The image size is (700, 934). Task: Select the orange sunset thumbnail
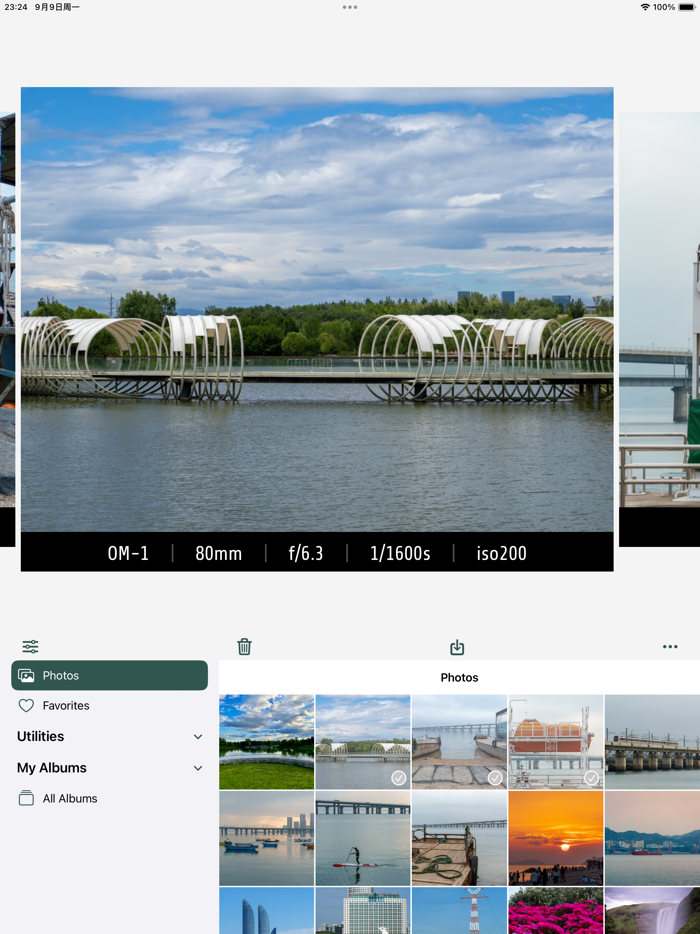tap(556, 839)
